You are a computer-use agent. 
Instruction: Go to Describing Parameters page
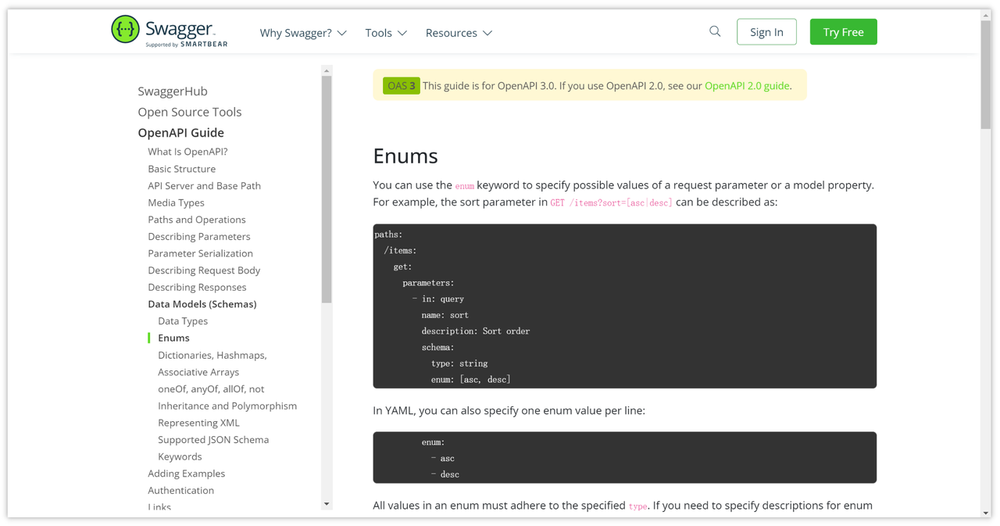199,236
